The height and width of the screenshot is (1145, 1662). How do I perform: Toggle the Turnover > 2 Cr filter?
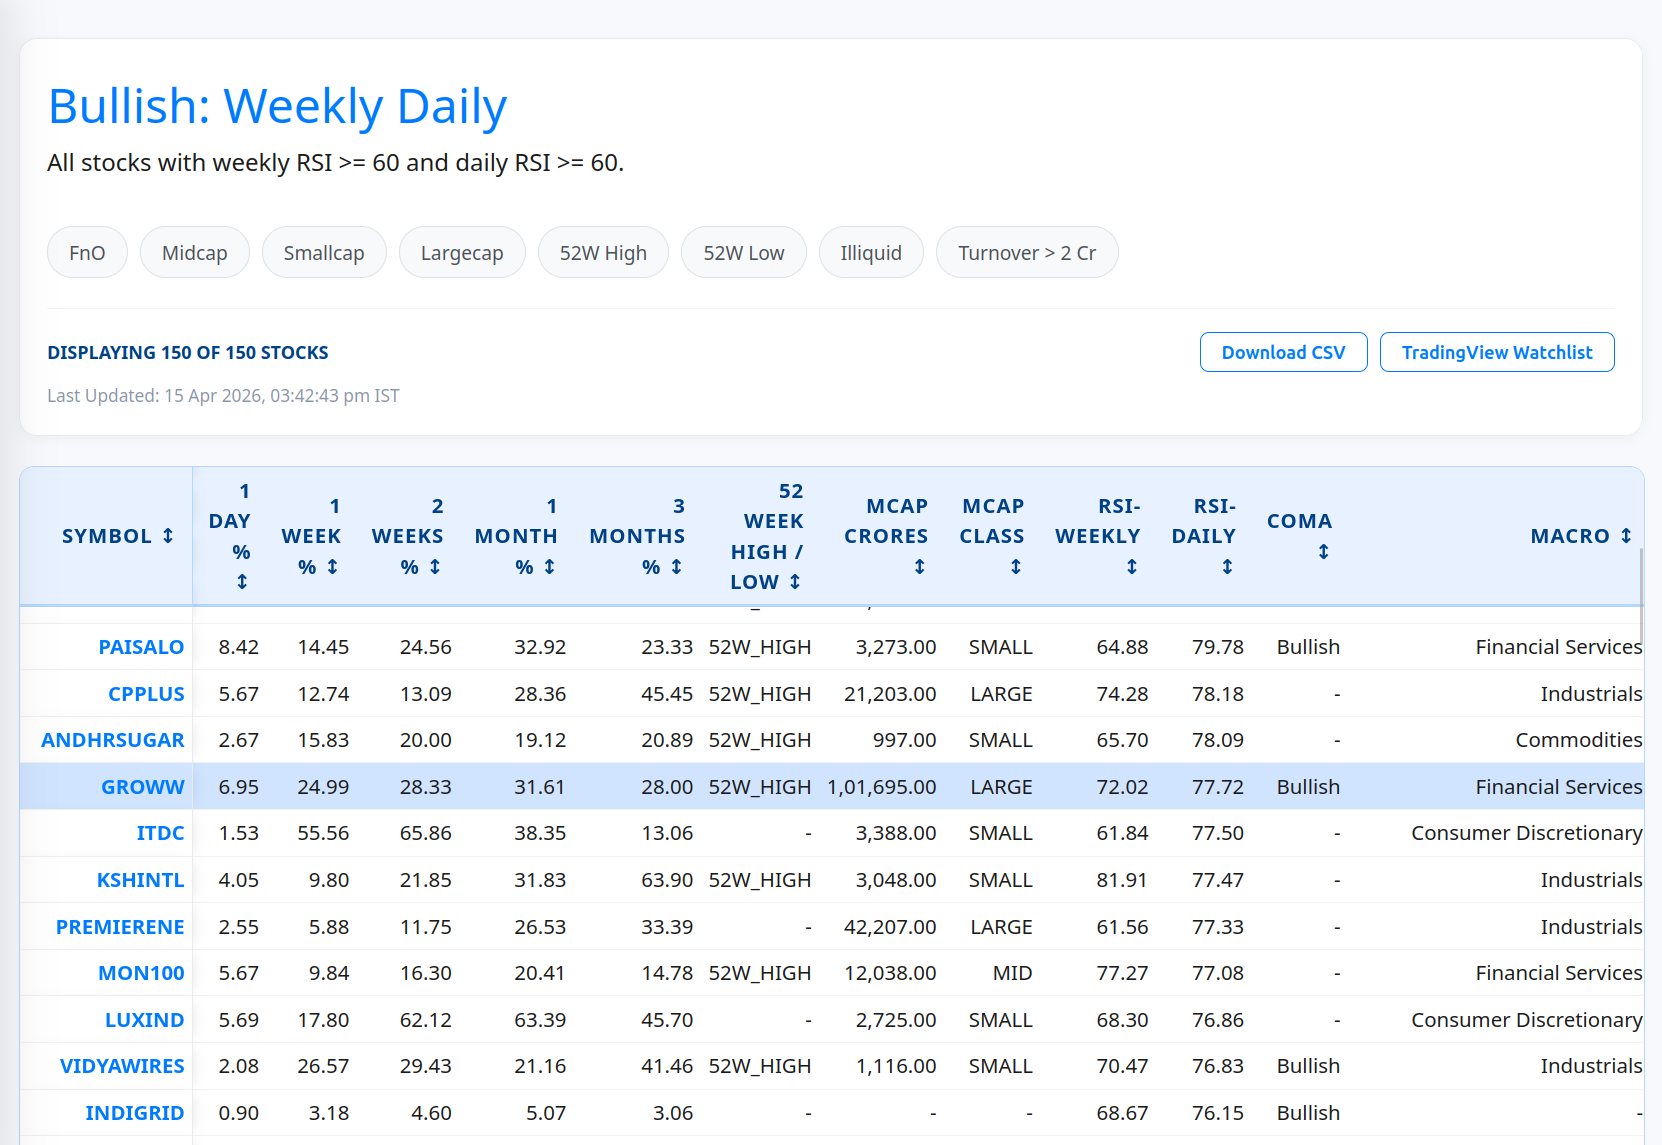(1027, 252)
